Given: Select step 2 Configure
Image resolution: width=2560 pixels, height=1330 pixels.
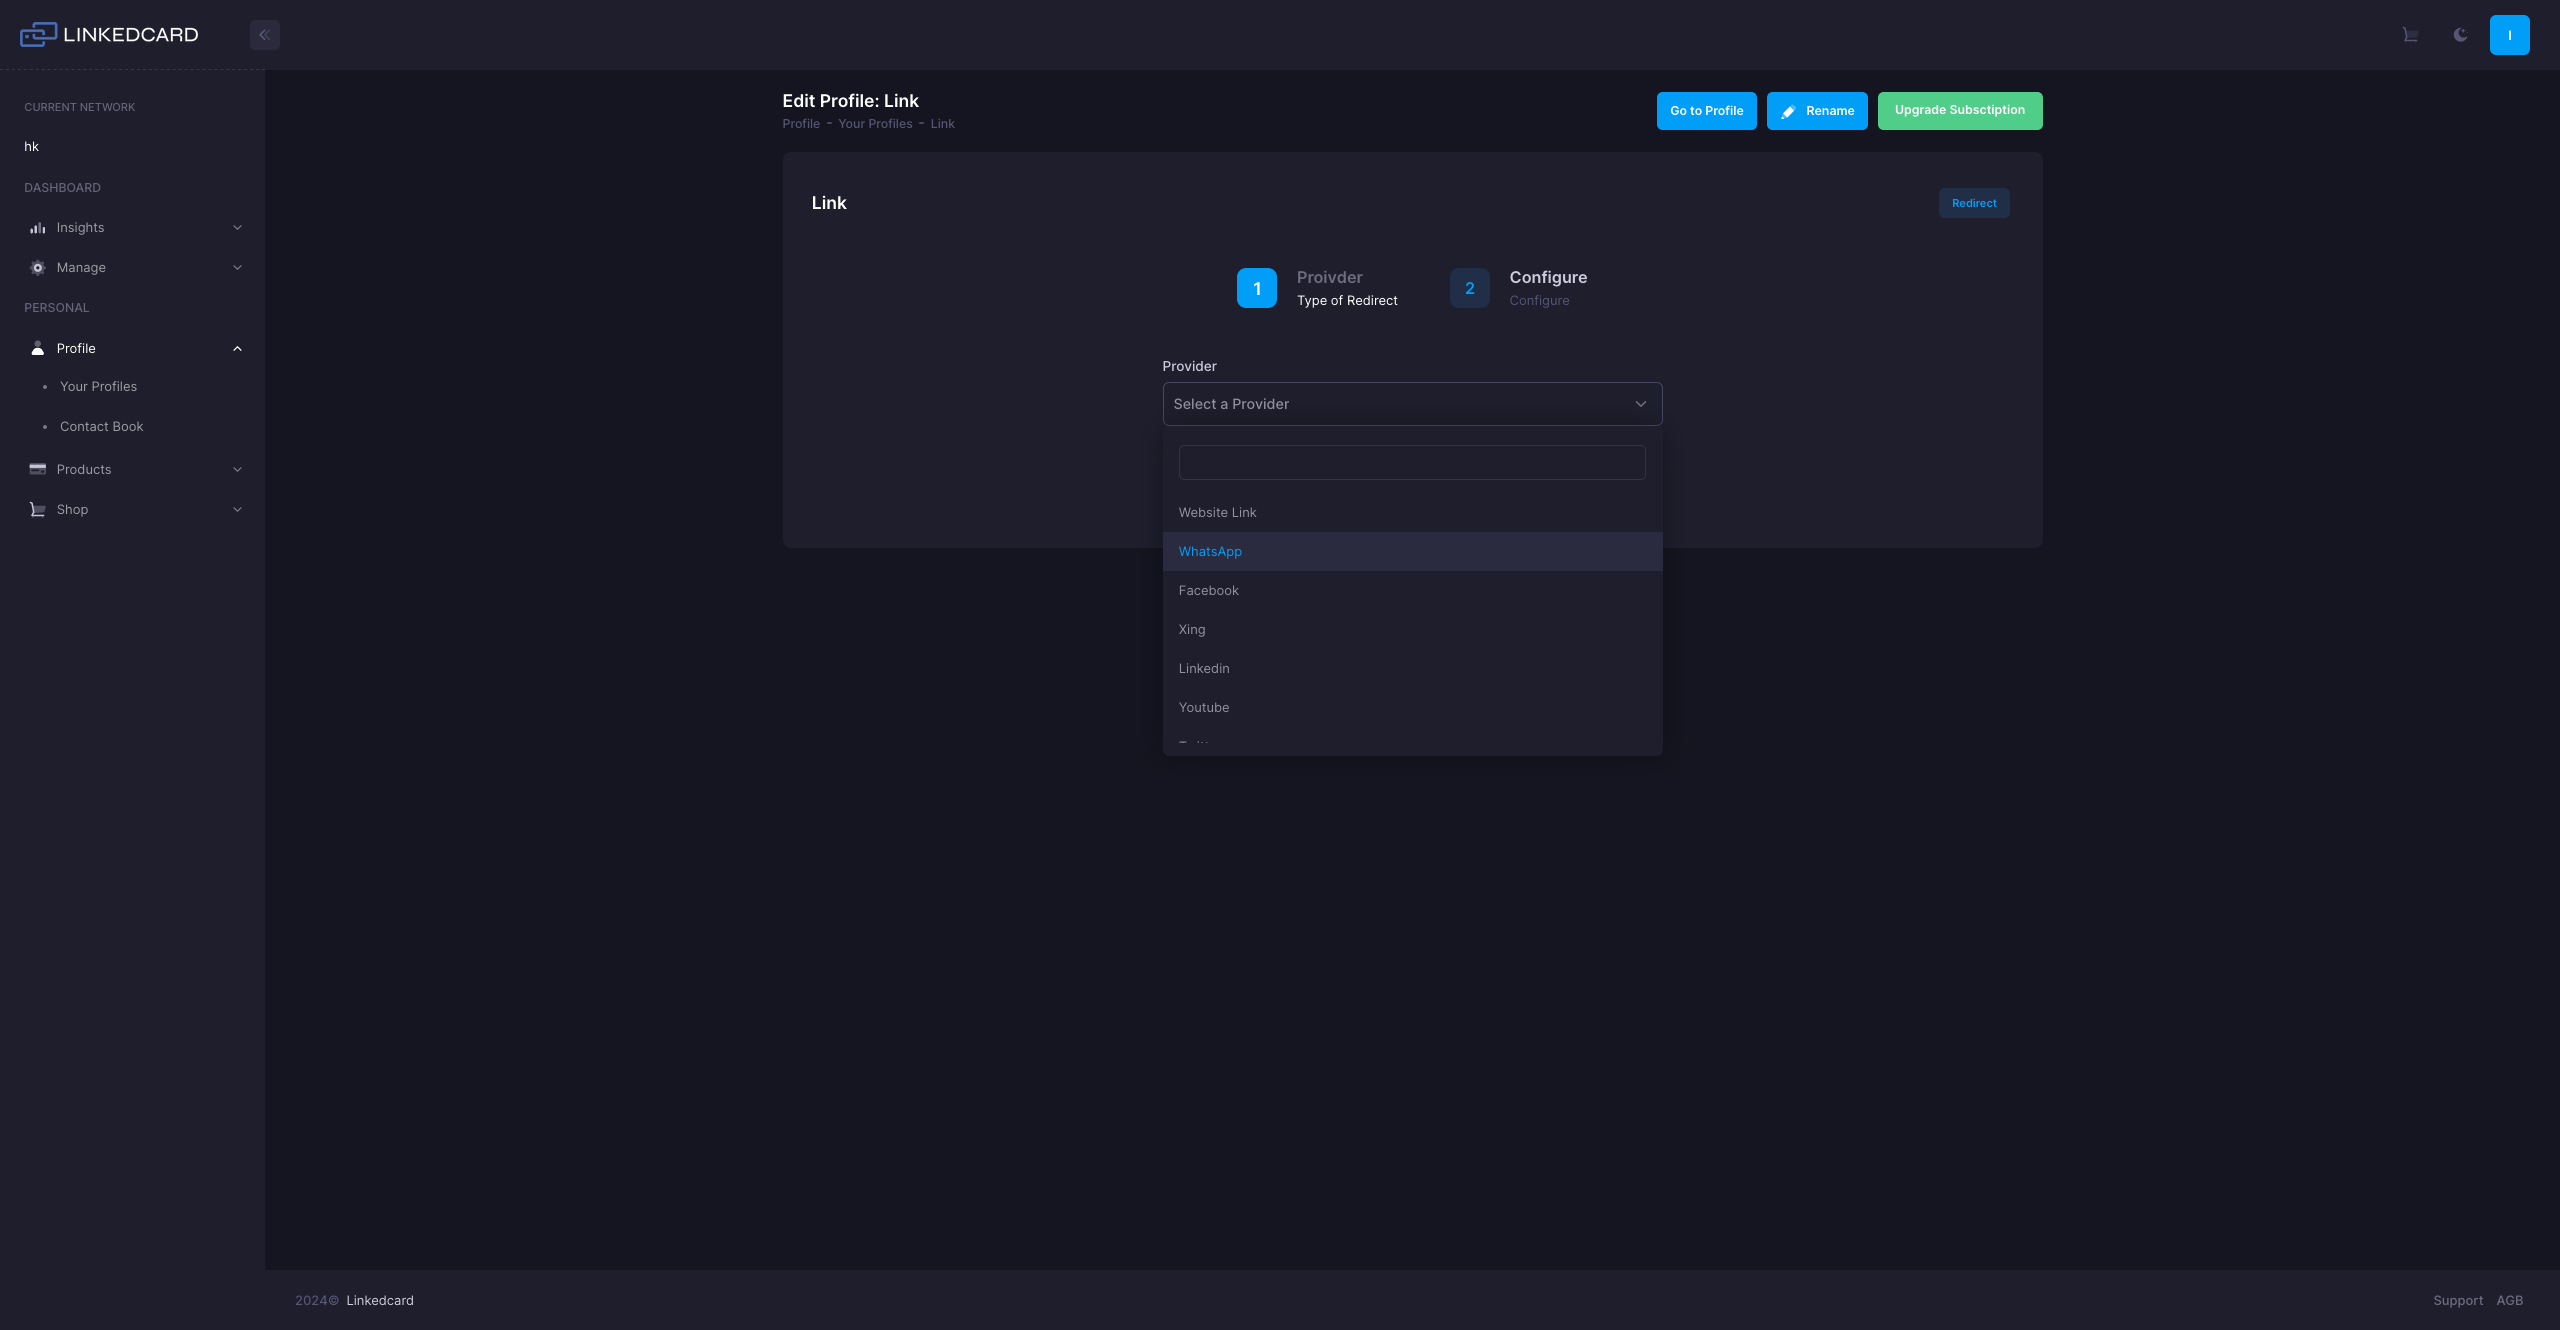Looking at the screenshot, I should click(1518, 288).
